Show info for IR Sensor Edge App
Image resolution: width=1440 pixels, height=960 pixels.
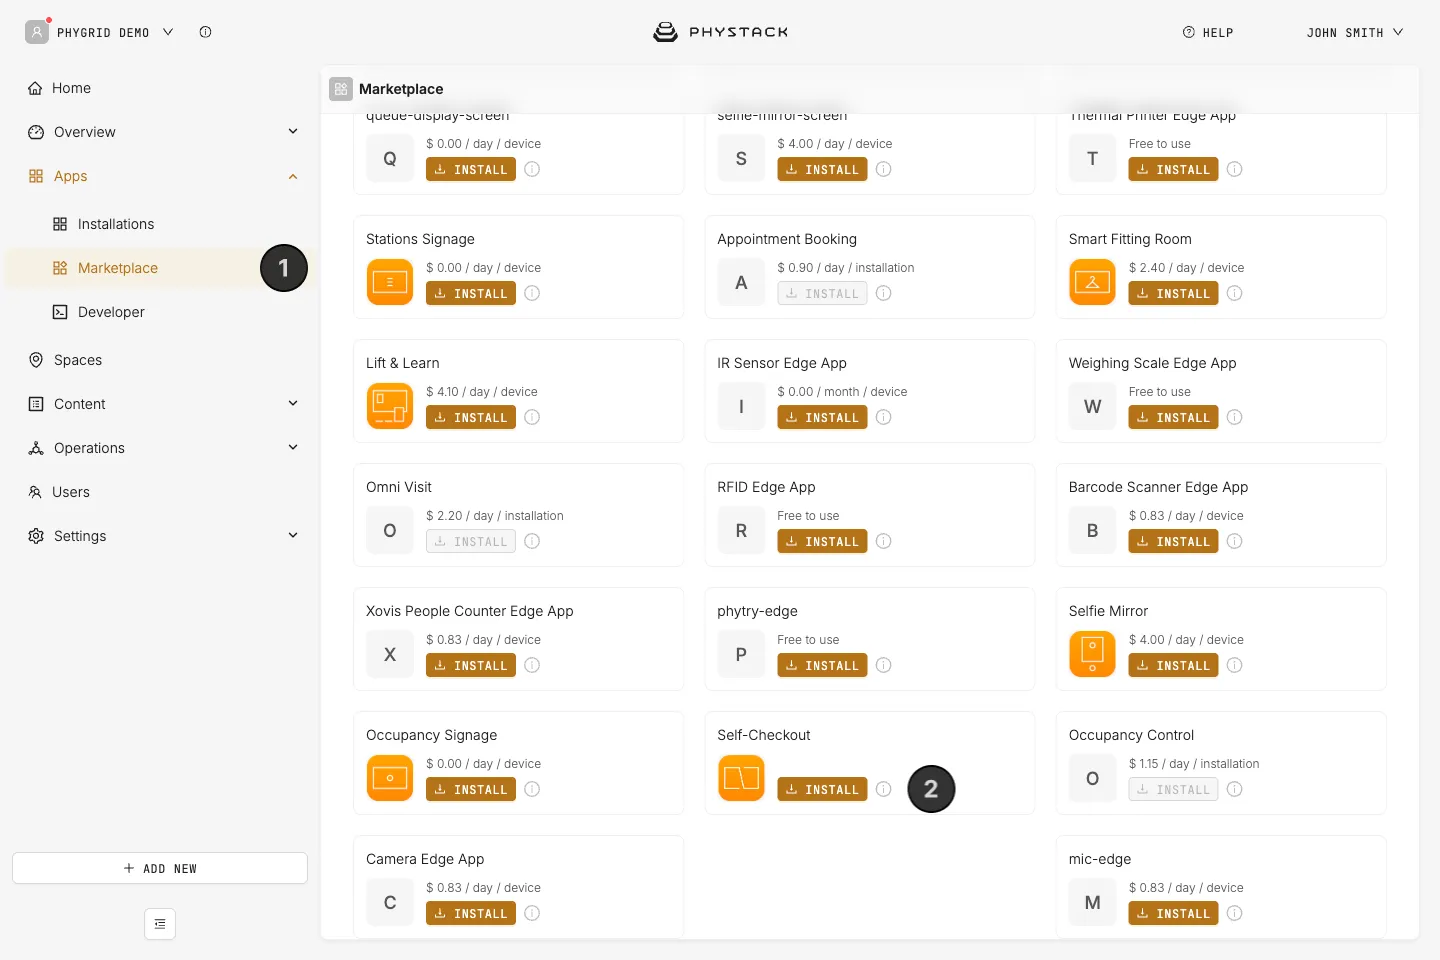[x=884, y=417]
